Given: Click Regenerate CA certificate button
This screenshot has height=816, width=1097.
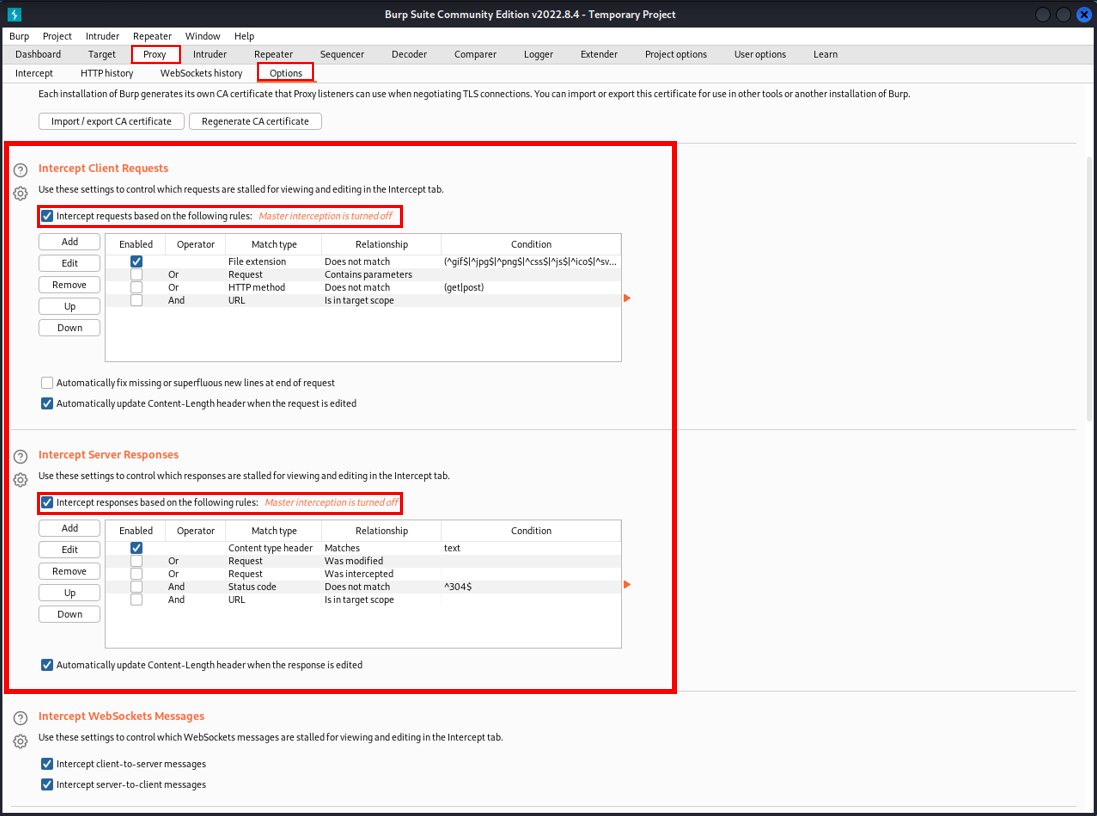Looking at the screenshot, I should click(255, 121).
